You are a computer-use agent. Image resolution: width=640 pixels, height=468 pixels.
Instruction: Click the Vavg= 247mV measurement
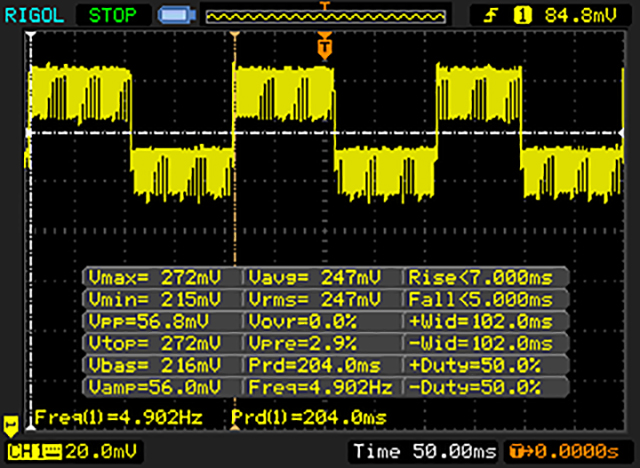coord(315,278)
